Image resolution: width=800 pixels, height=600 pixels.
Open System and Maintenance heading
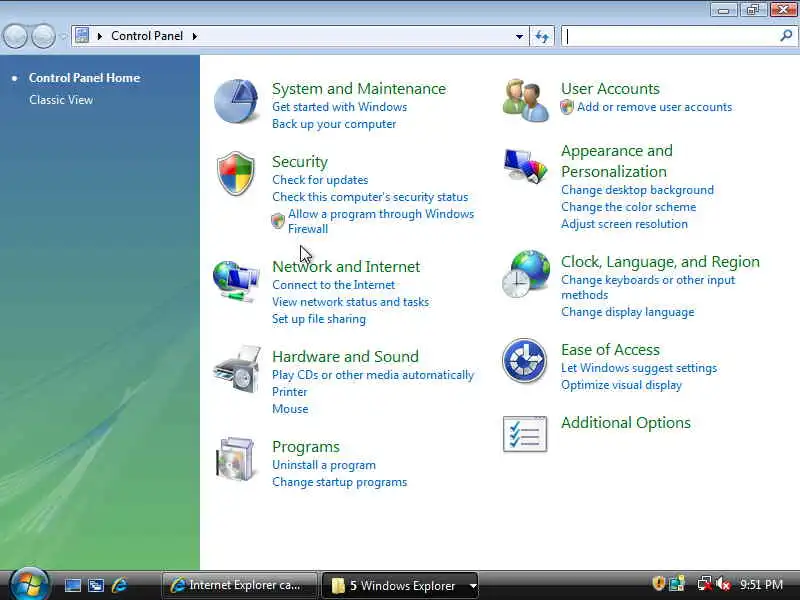click(359, 88)
